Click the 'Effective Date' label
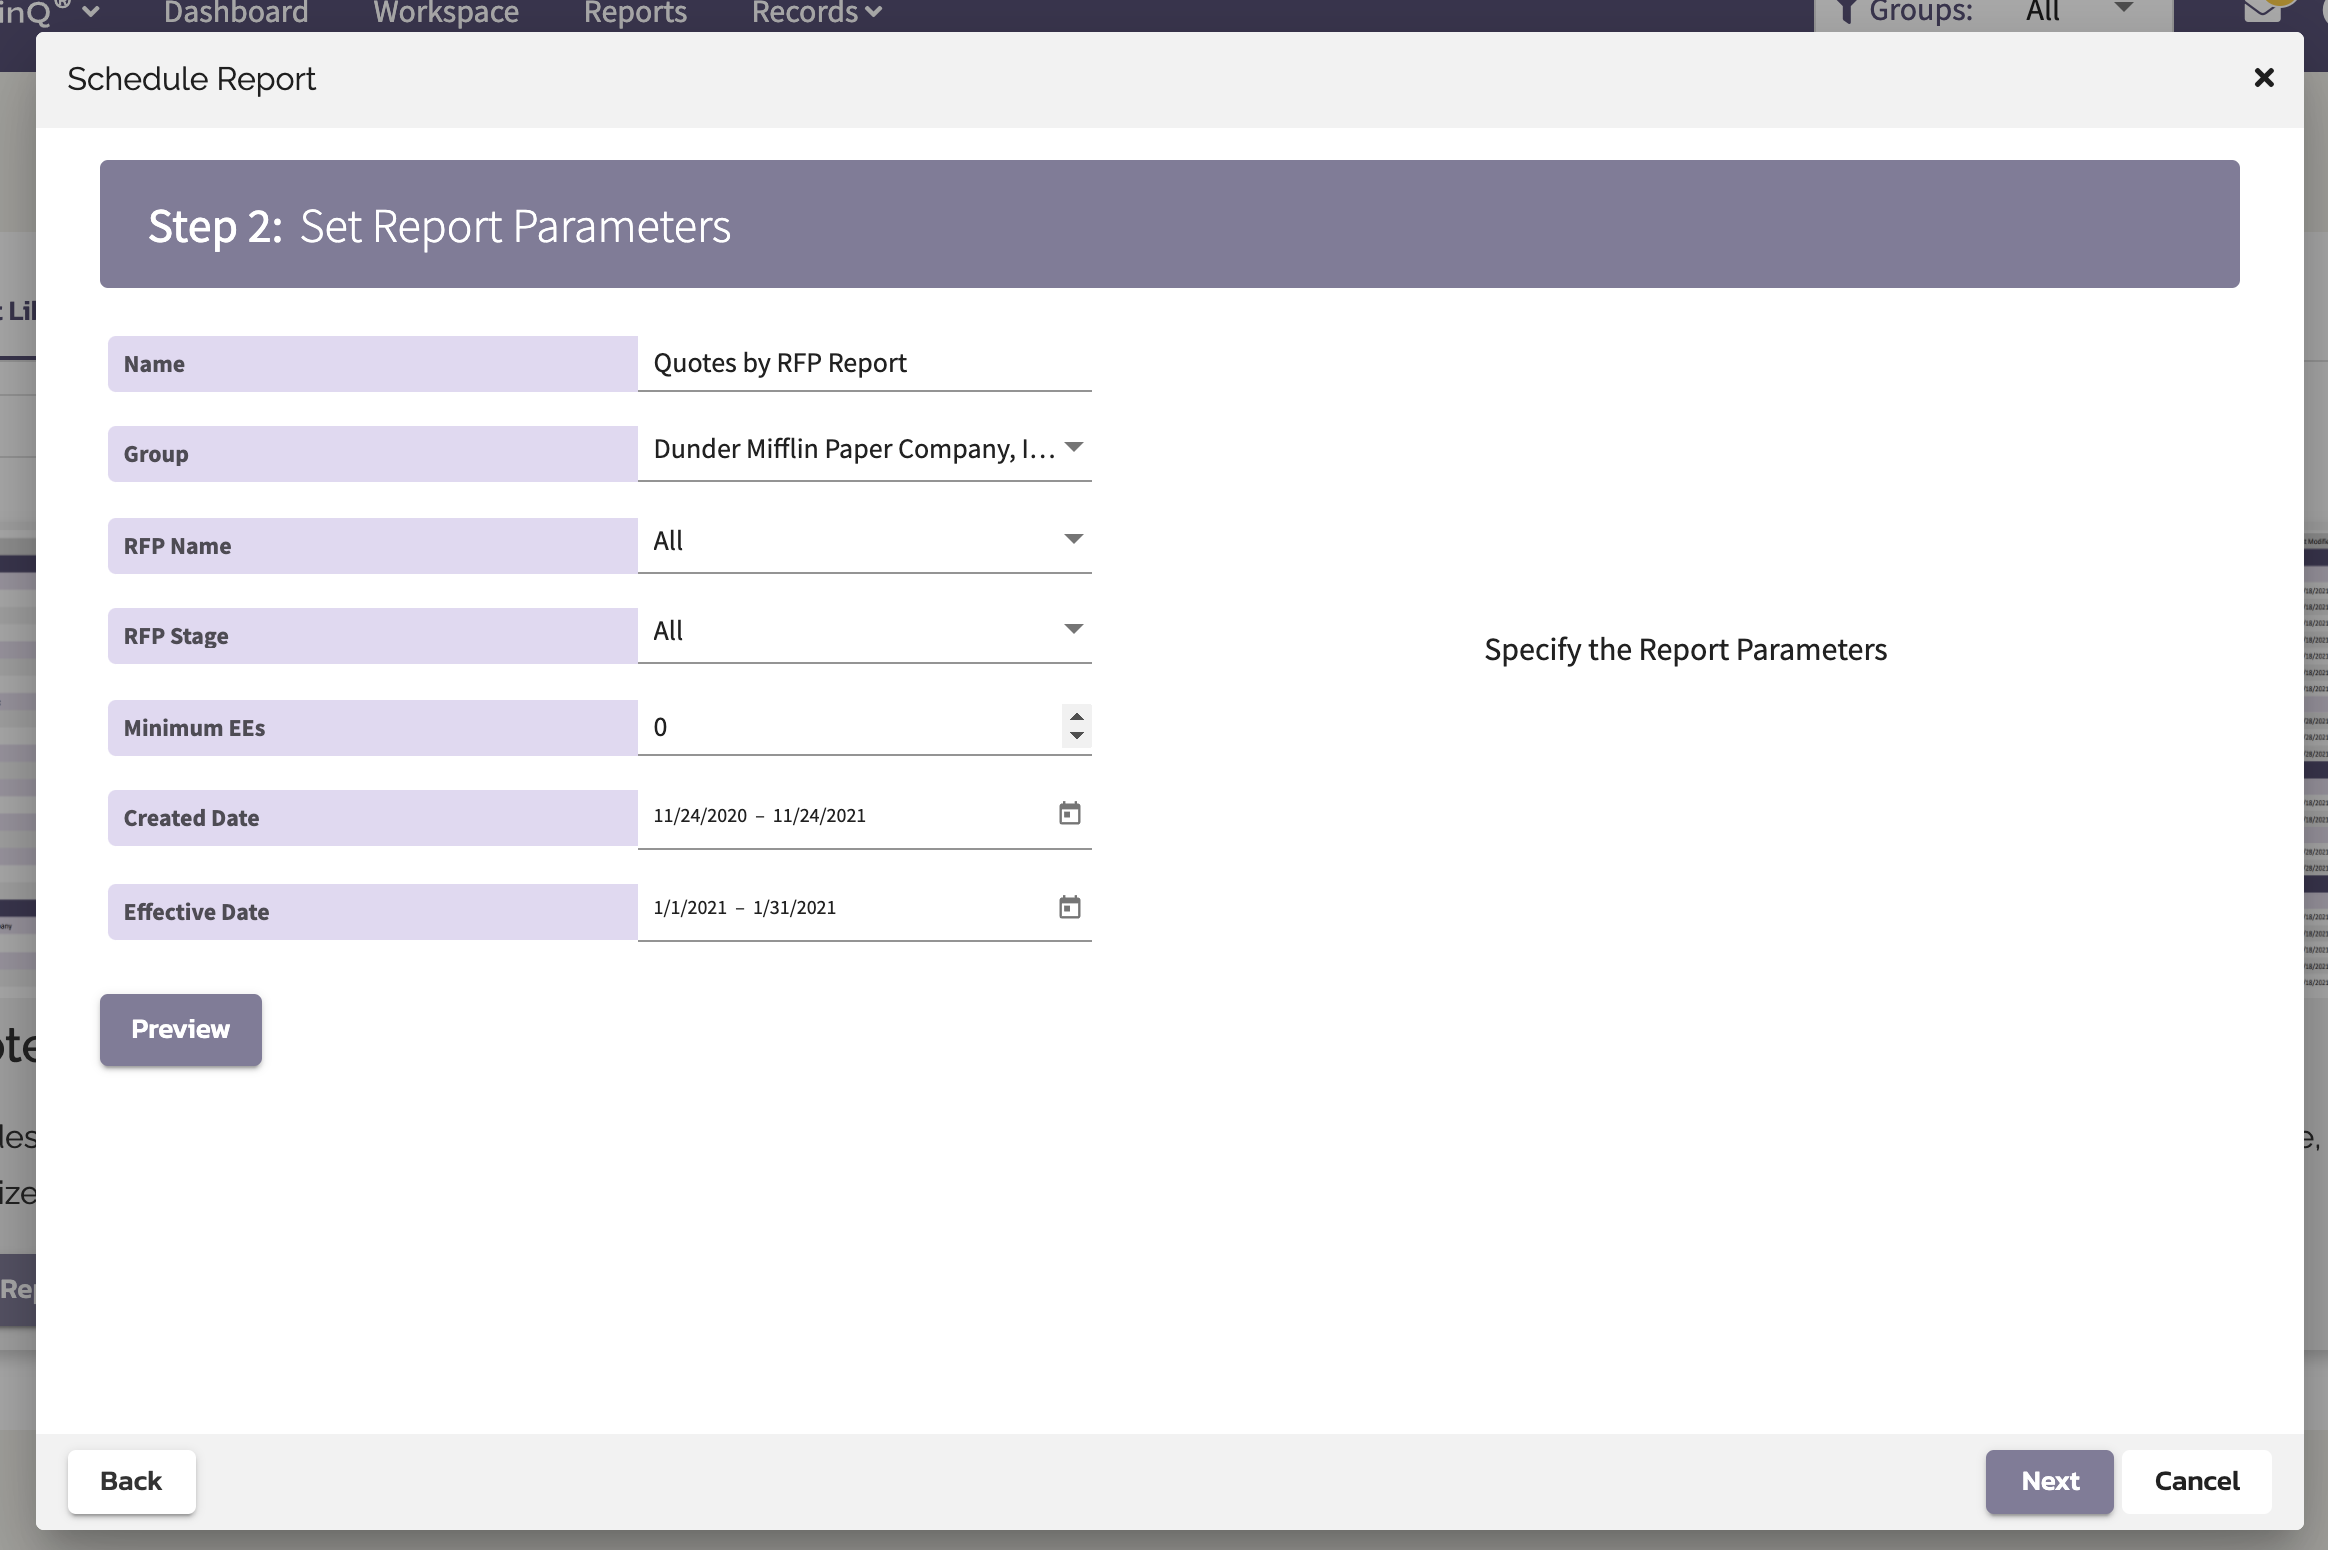The image size is (2328, 1550). [x=196, y=912]
